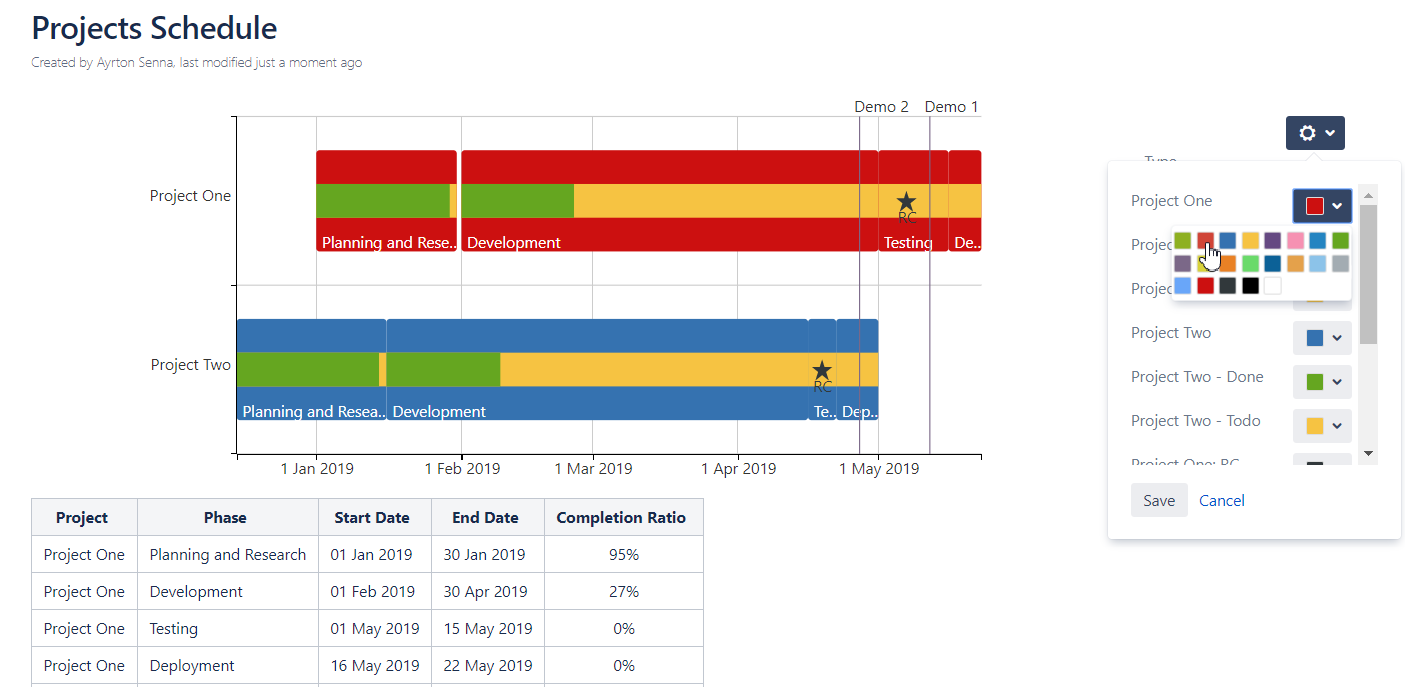This screenshot has height=687, width=1405.
Task: Select the gray swatch in the palette
Action: pos(1340,264)
